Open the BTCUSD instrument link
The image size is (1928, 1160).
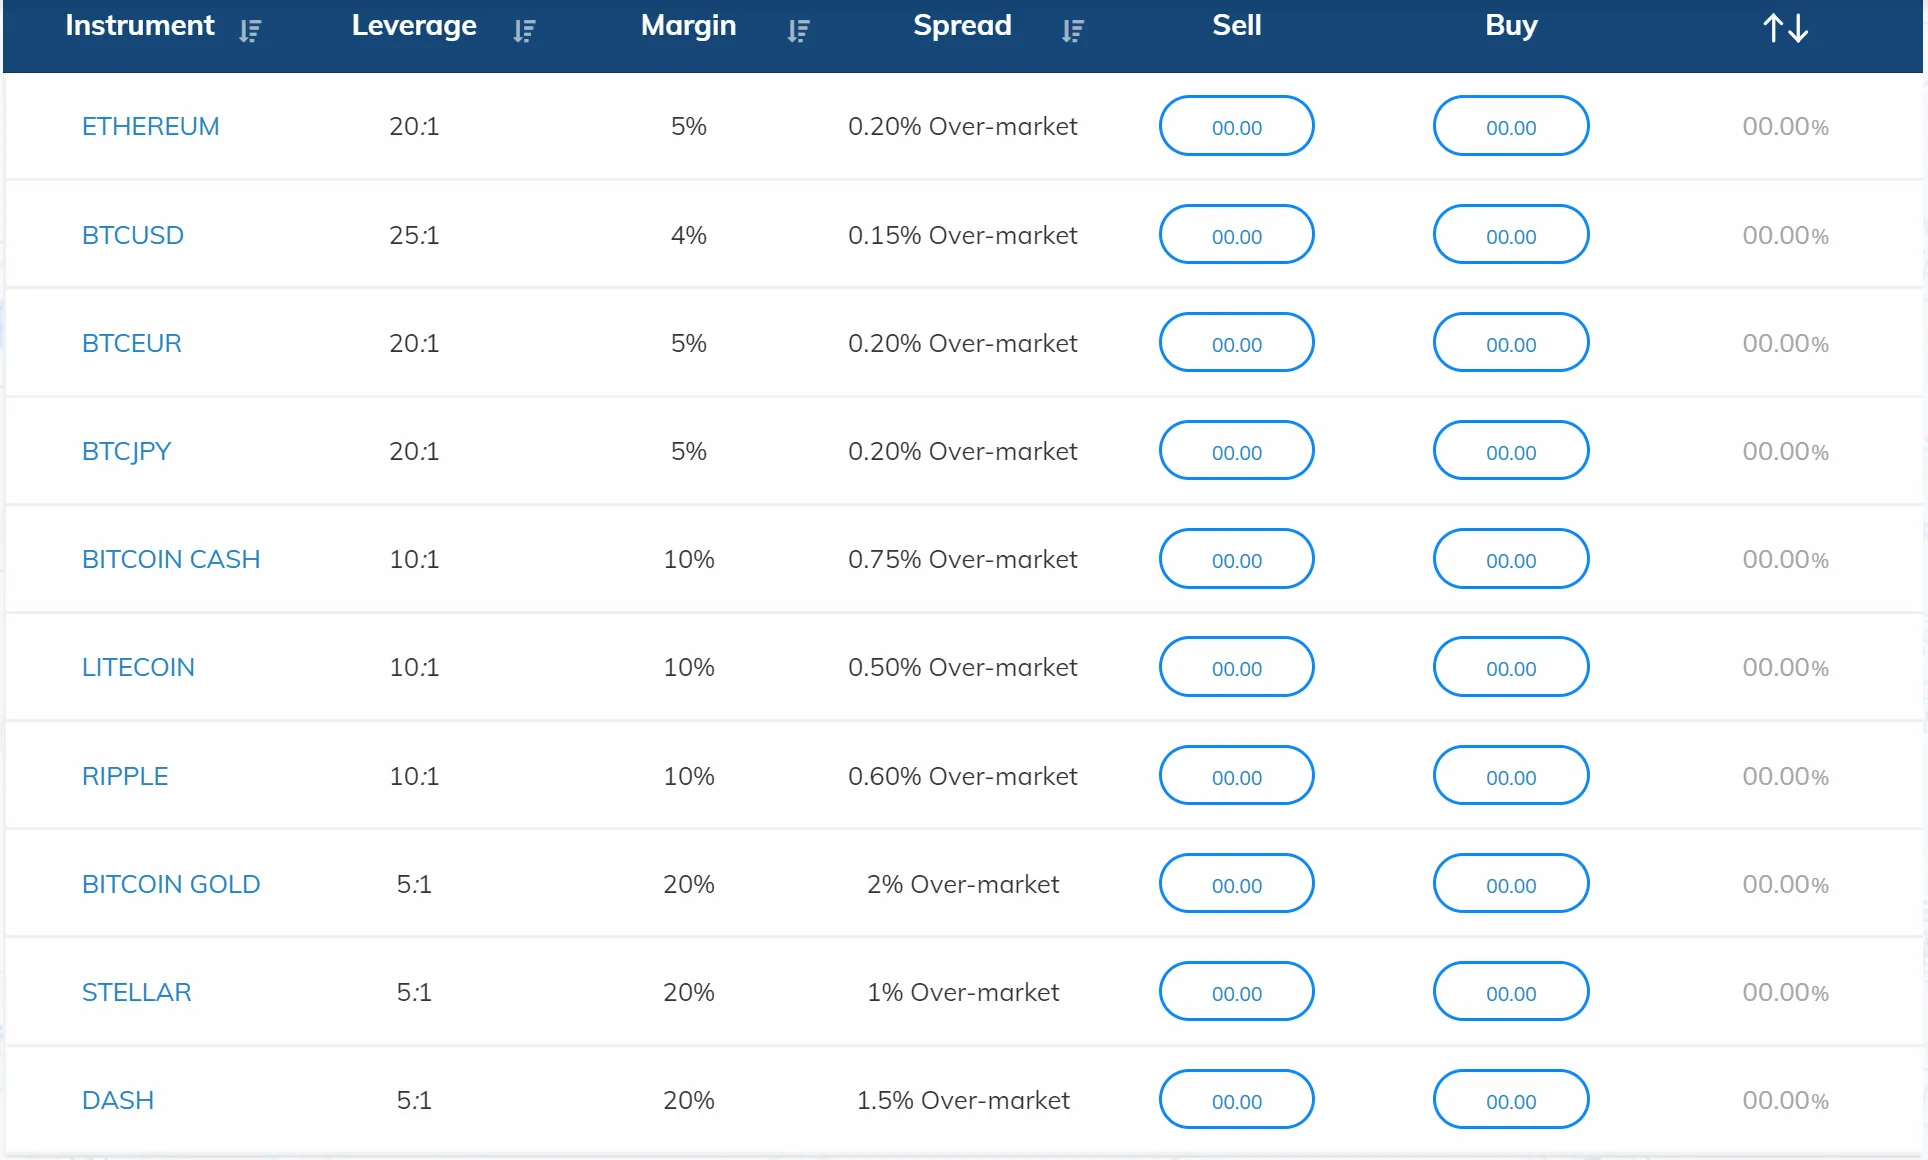click(x=133, y=235)
